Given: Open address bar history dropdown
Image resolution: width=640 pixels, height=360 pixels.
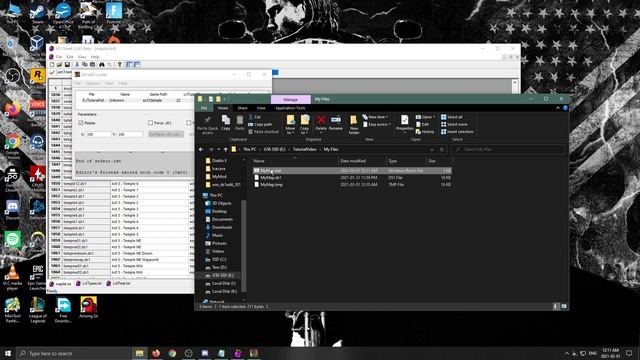Looking at the screenshot, I should tap(432, 149).
